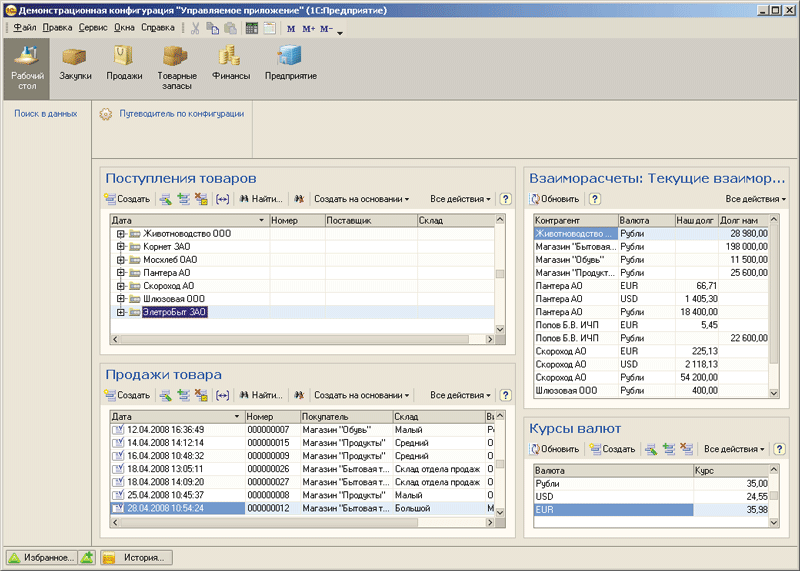
Task: Click the help icon in Курсы валют
Action: [x=779, y=449]
